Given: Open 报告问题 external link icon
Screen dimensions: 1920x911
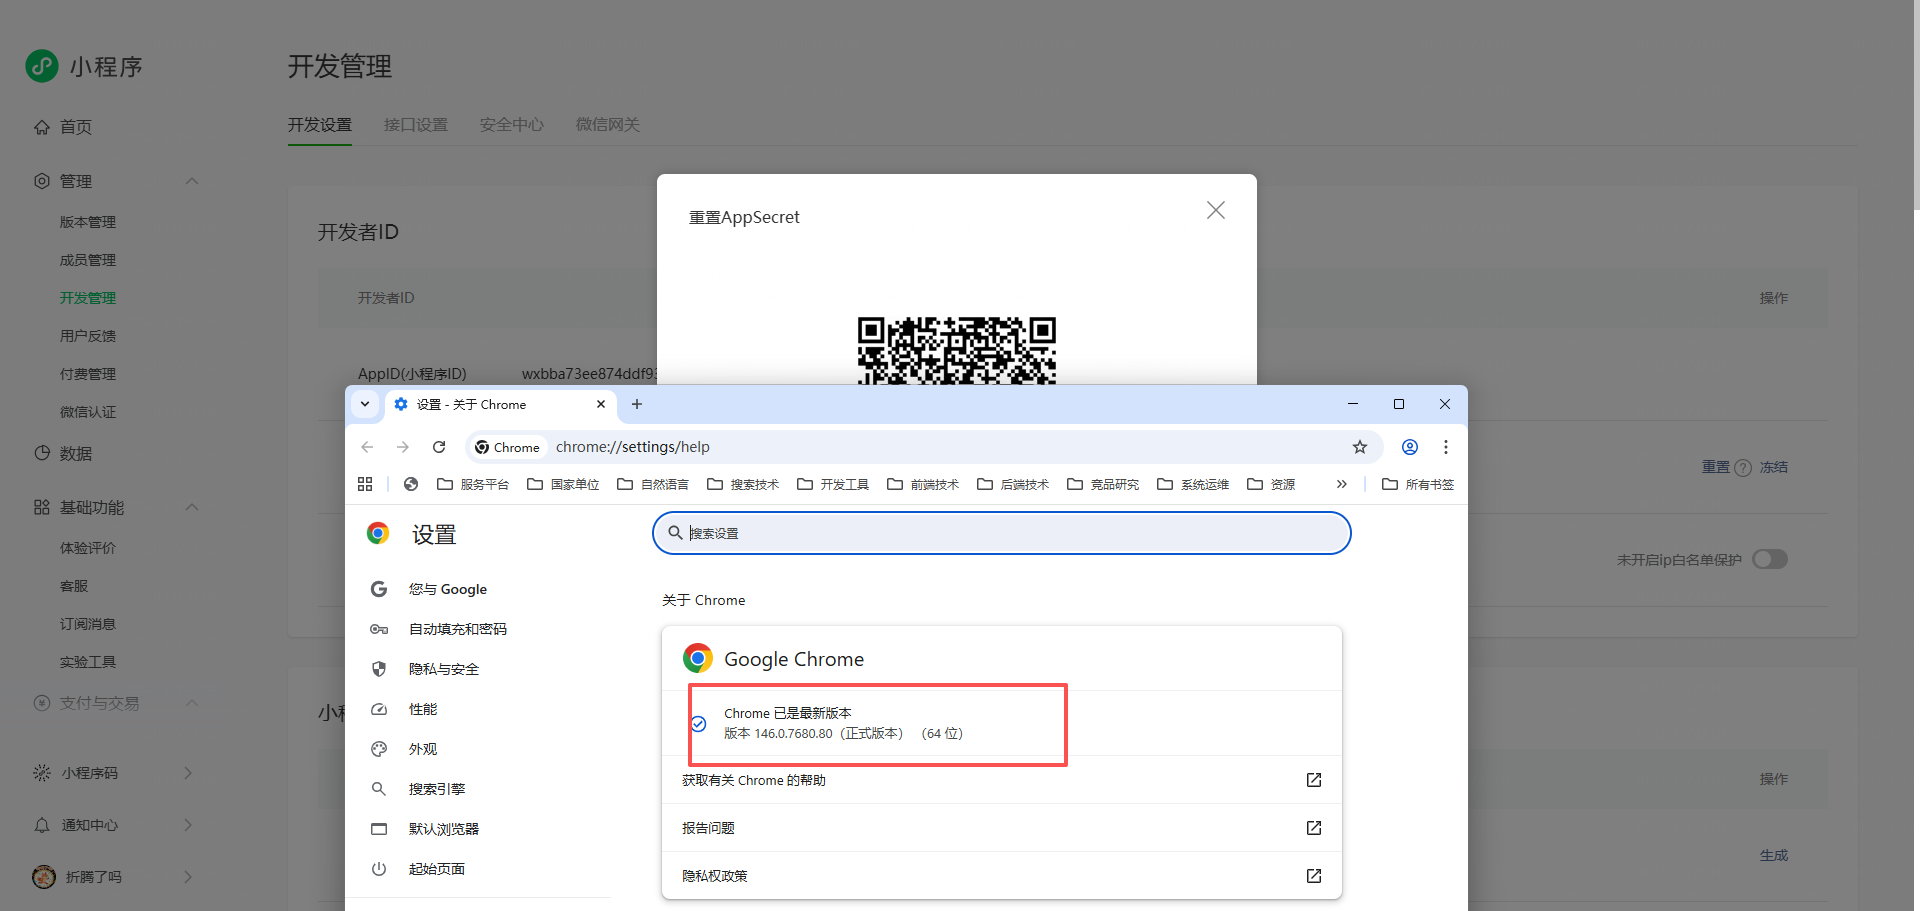Looking at the screenshot, I should tap(1314, 828).
